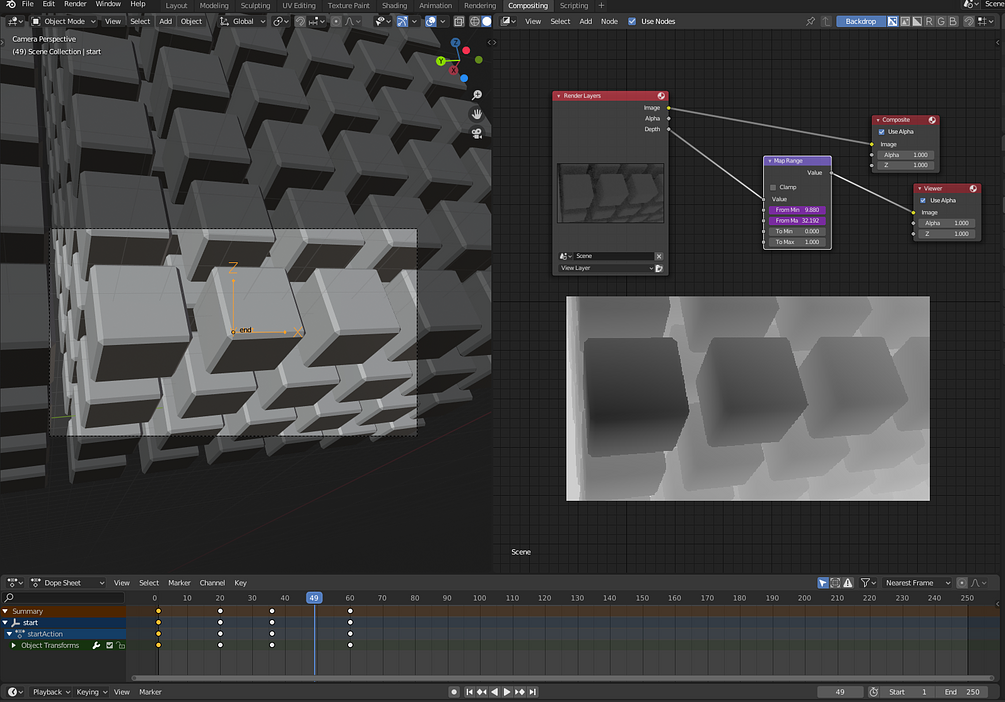Viewport: 1005px width, 702px height.
Task: Open the Dope Sheet filter funnel icon
Action: (866, 583)
